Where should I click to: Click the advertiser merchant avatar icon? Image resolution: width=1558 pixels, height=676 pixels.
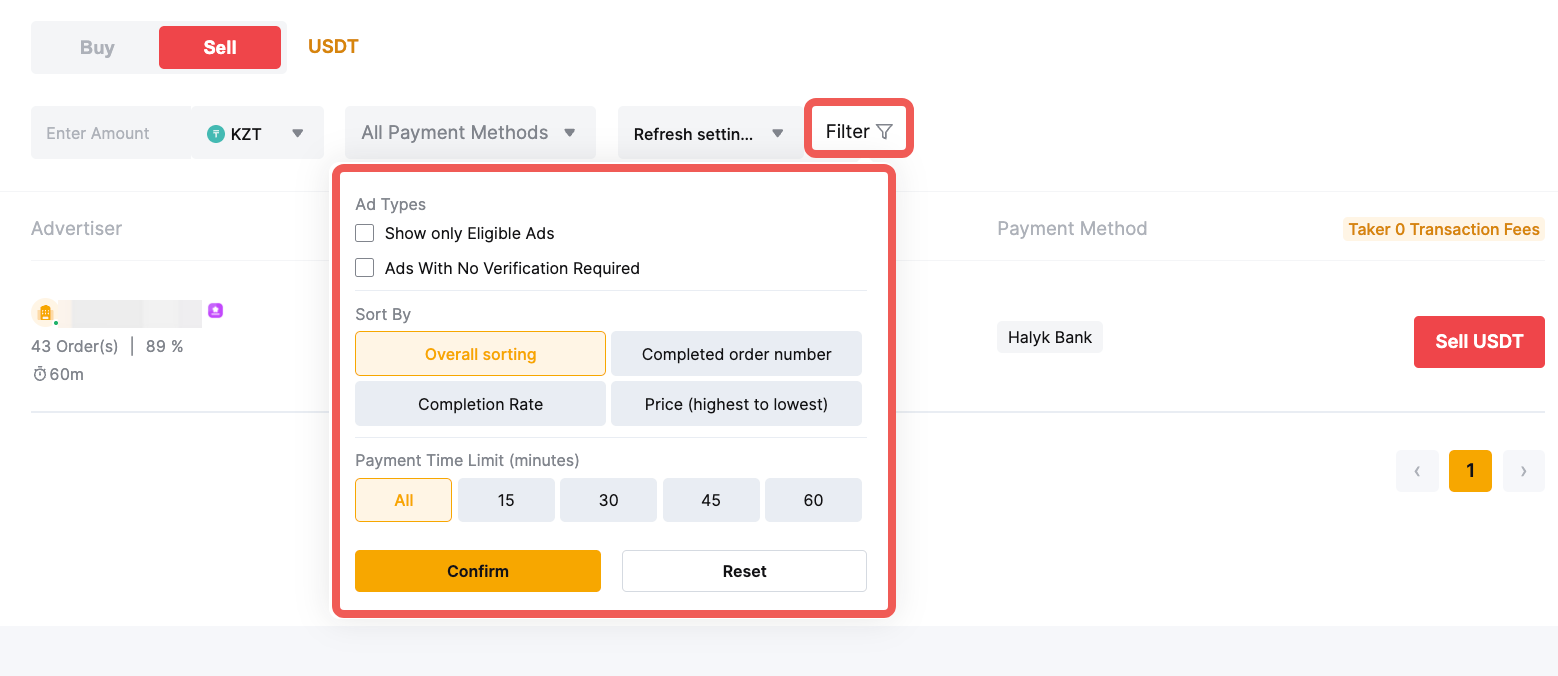click(x=45, y=313)
